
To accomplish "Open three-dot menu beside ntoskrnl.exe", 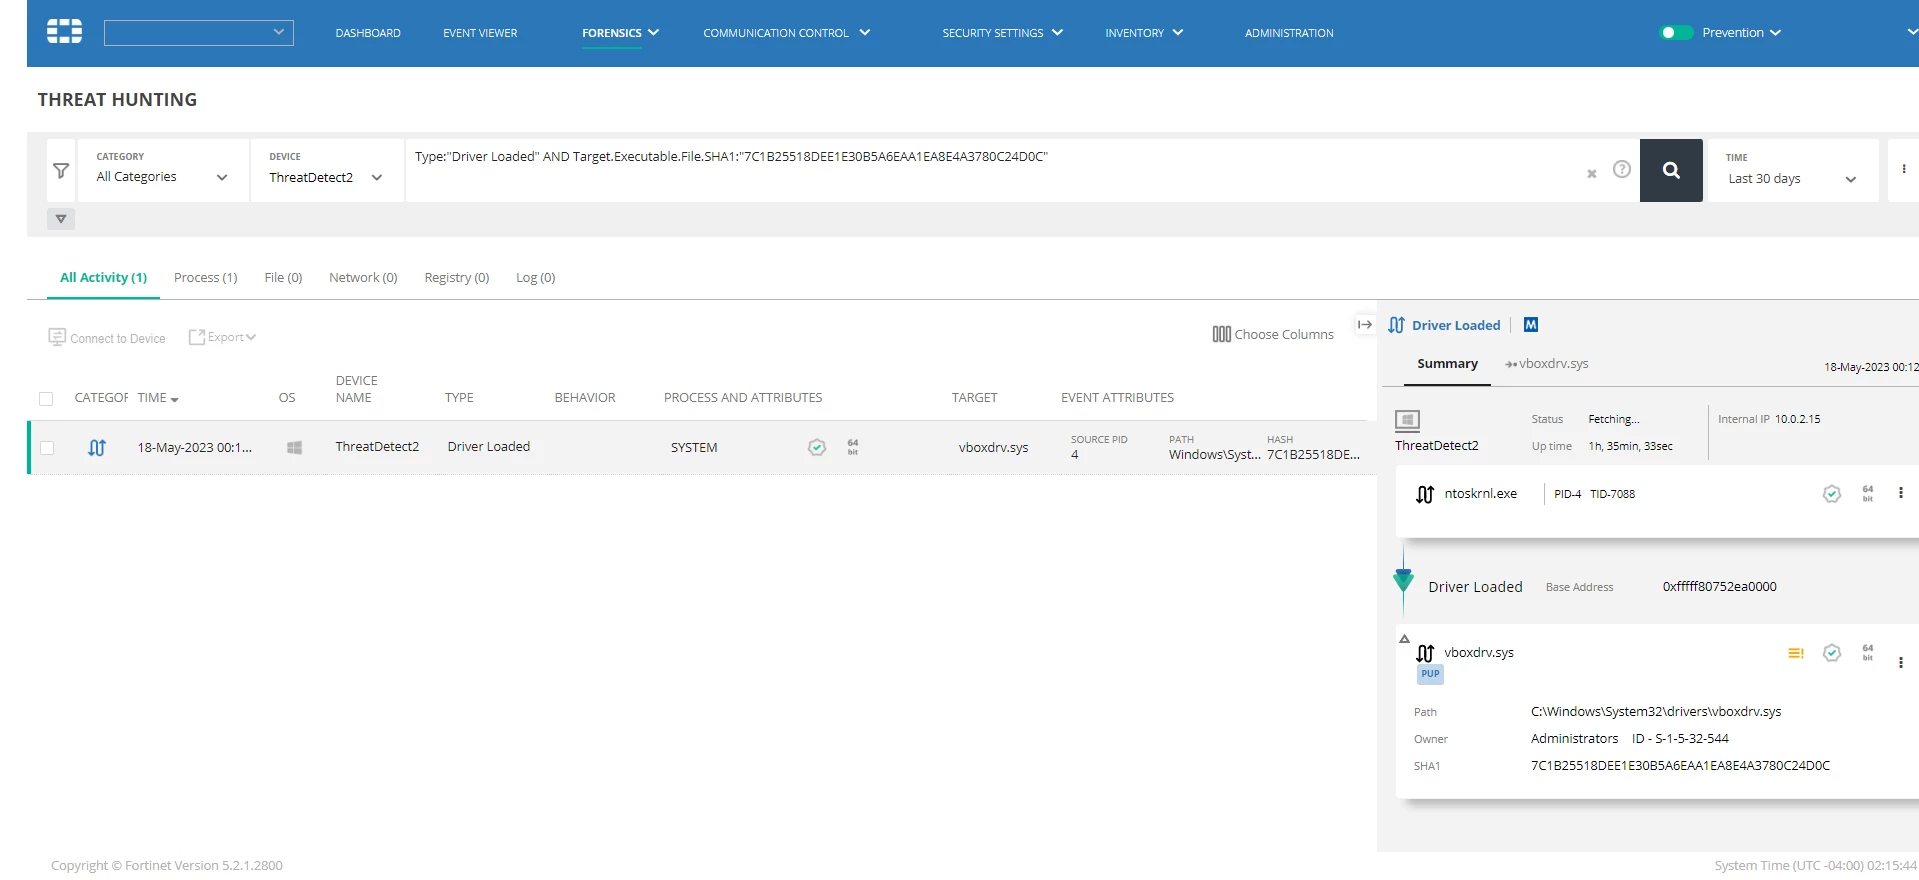I will tap(1901, 493).
